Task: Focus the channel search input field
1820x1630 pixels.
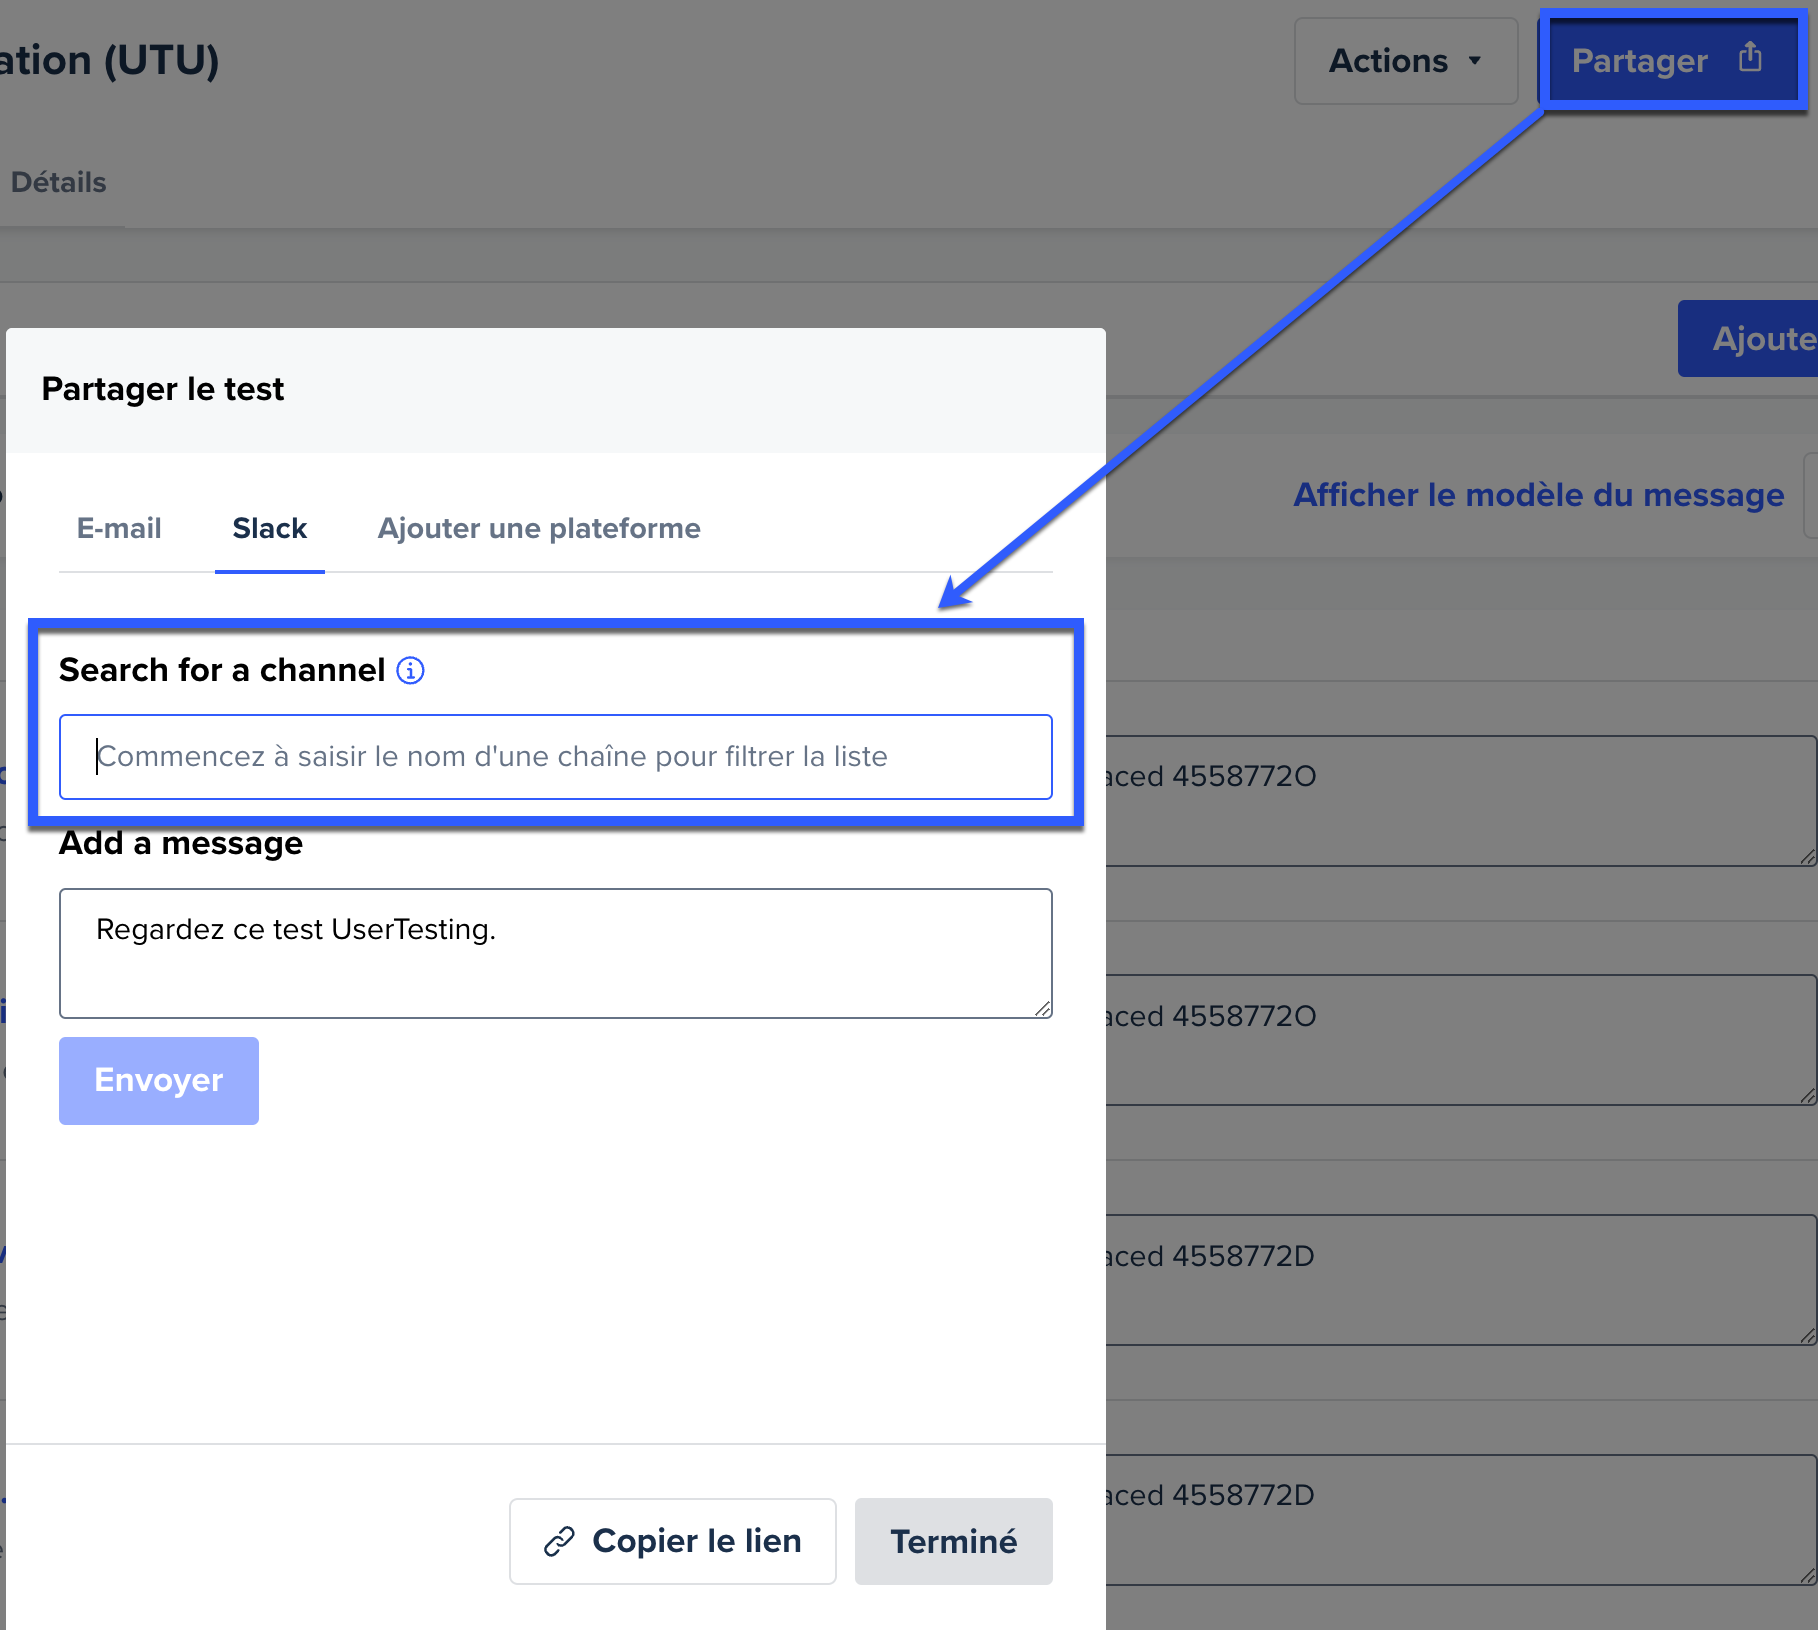Action: click(x=556, y=757)
